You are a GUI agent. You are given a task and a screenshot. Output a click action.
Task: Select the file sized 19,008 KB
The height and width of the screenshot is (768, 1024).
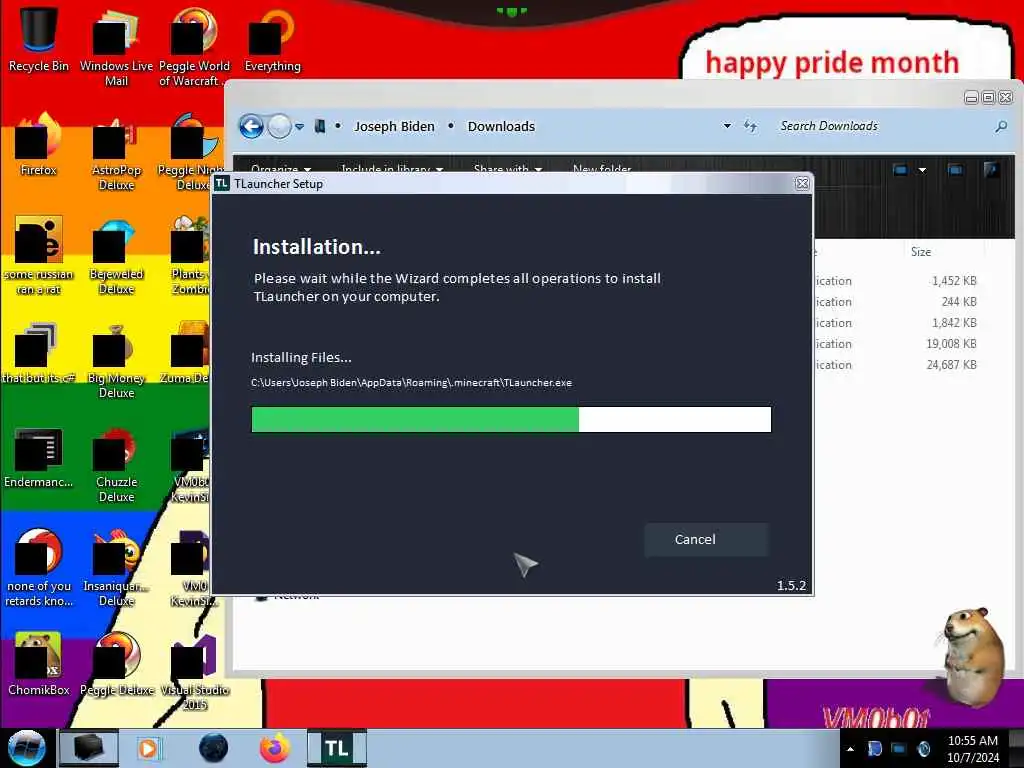click(x=952, y=344)
